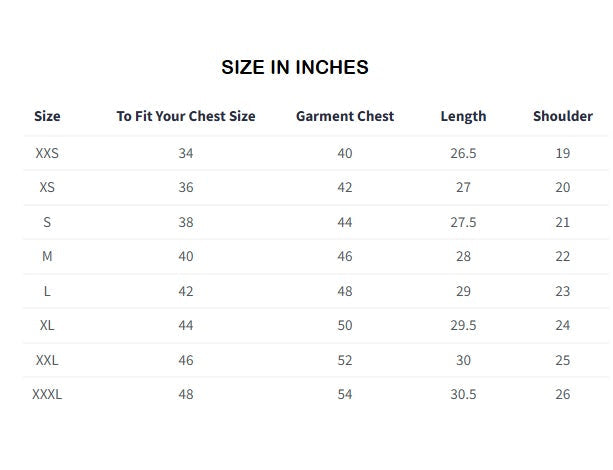
Task: Click the Length column header
Action: click(463, 117)
